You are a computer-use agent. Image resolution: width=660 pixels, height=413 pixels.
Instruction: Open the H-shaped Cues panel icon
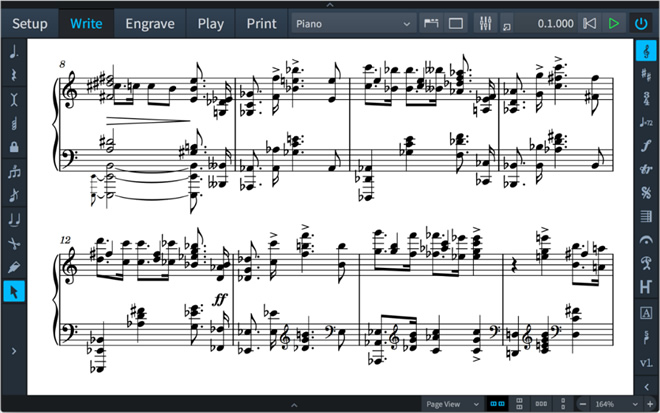point(646,287)
